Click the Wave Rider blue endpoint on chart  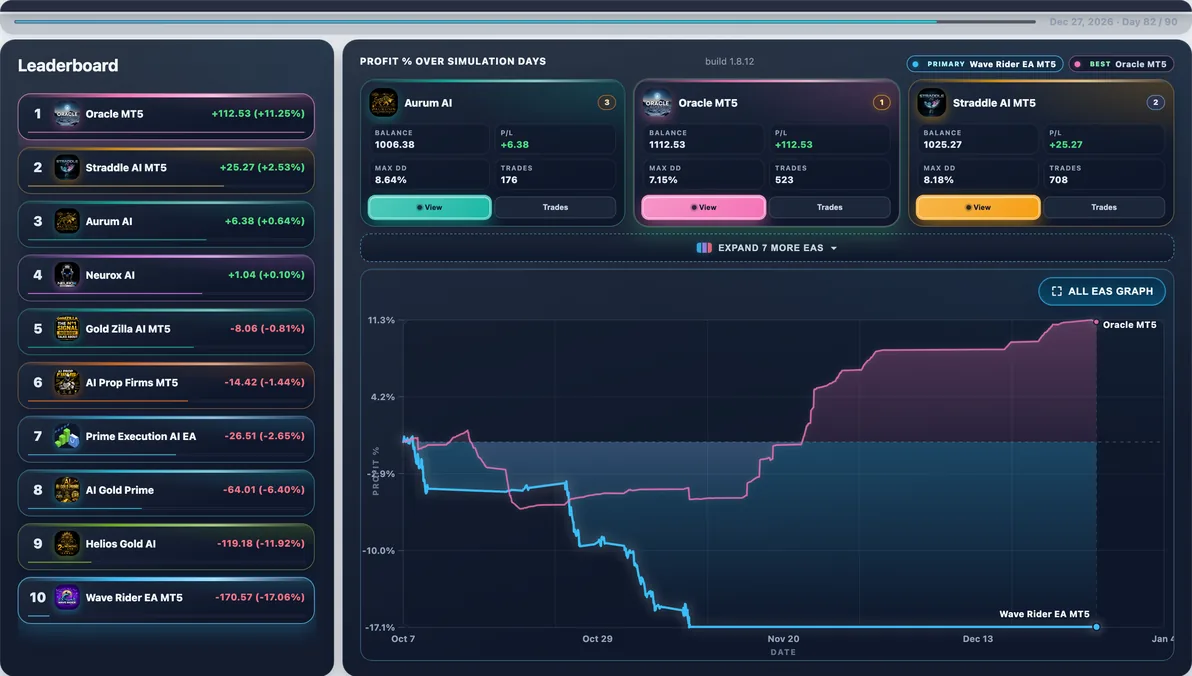(1096, 627)
